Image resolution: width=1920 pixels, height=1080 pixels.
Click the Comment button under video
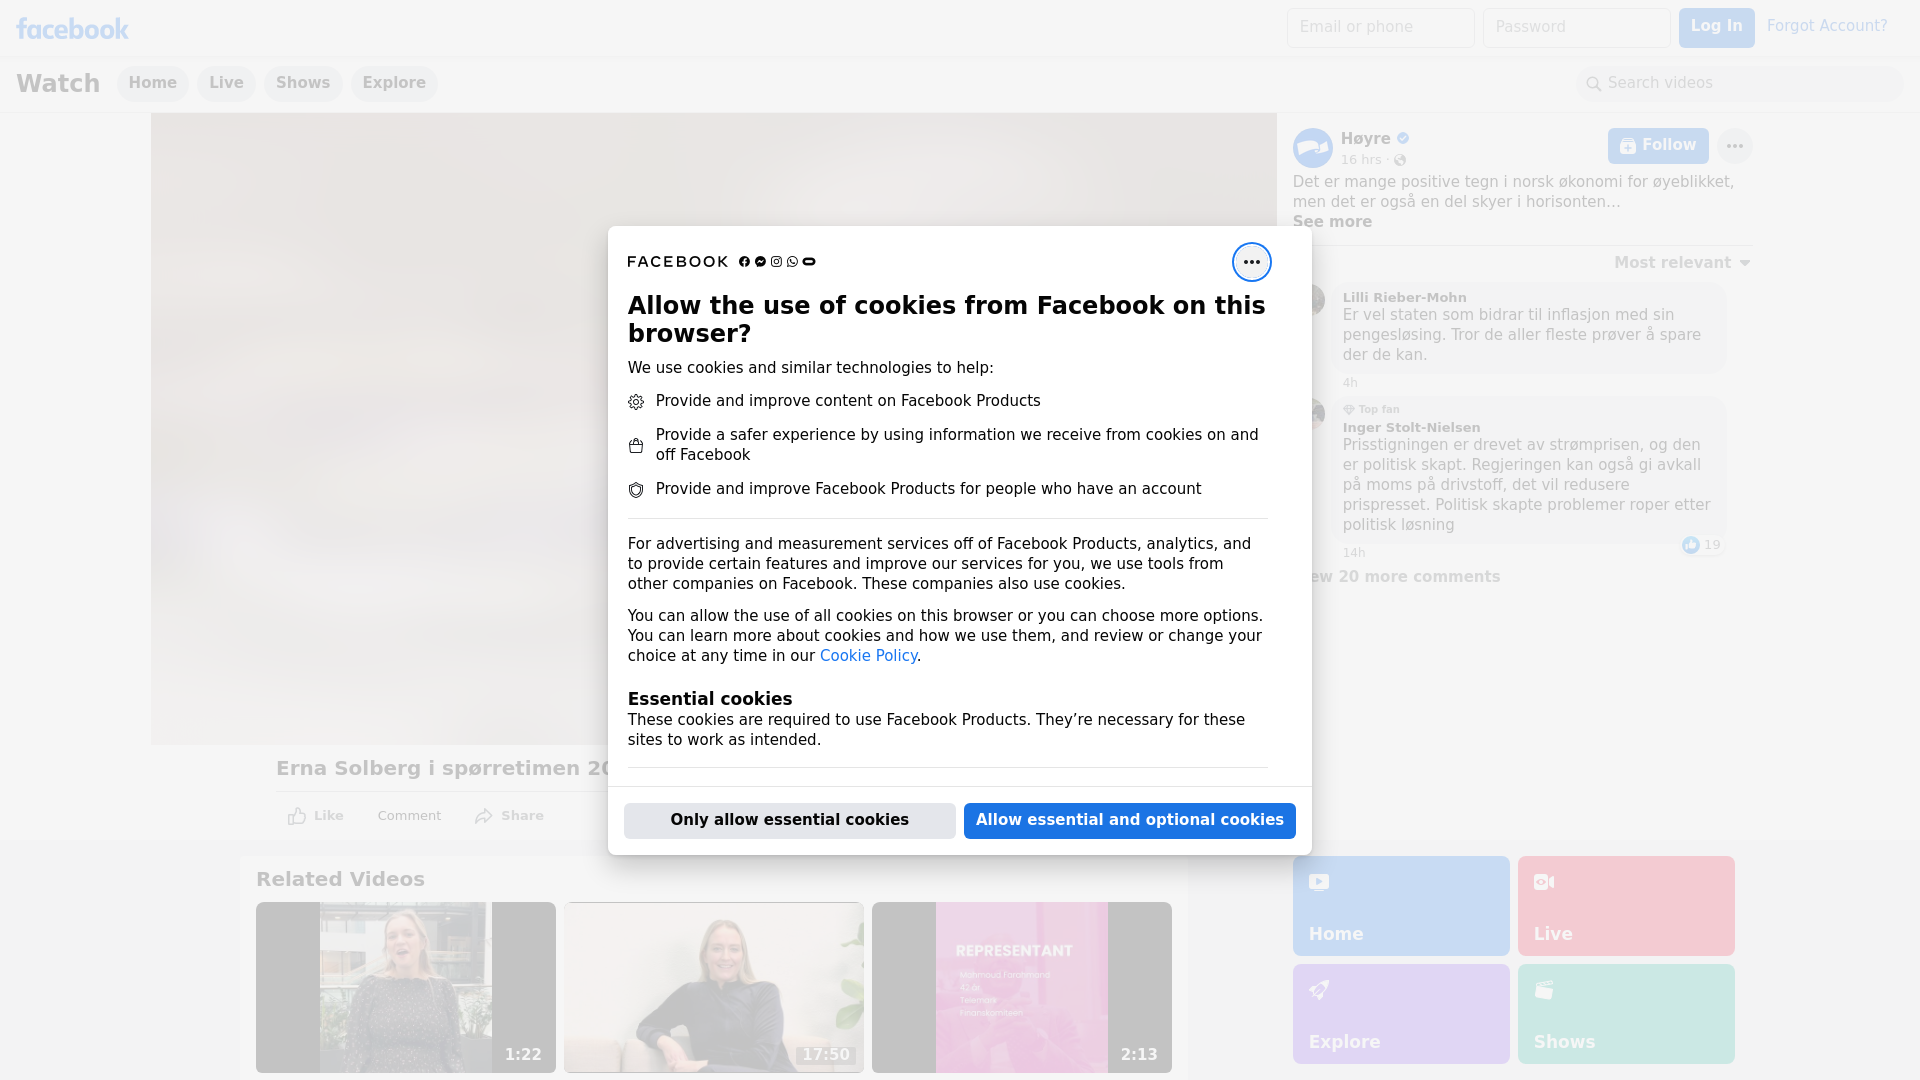409,816
